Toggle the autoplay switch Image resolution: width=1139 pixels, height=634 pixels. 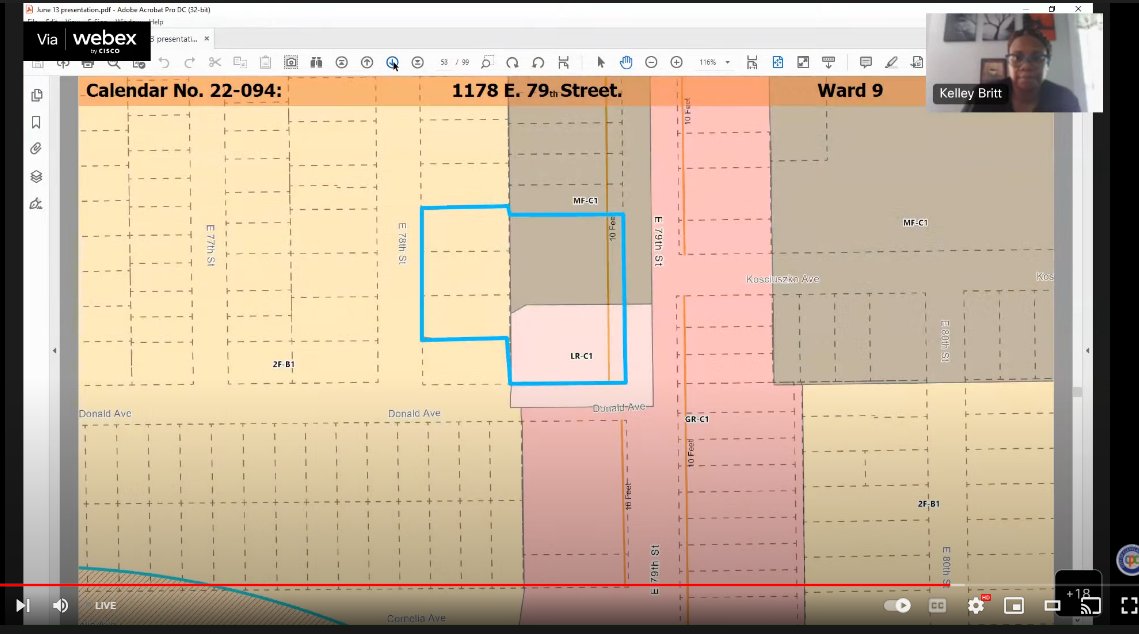point(898,605)
